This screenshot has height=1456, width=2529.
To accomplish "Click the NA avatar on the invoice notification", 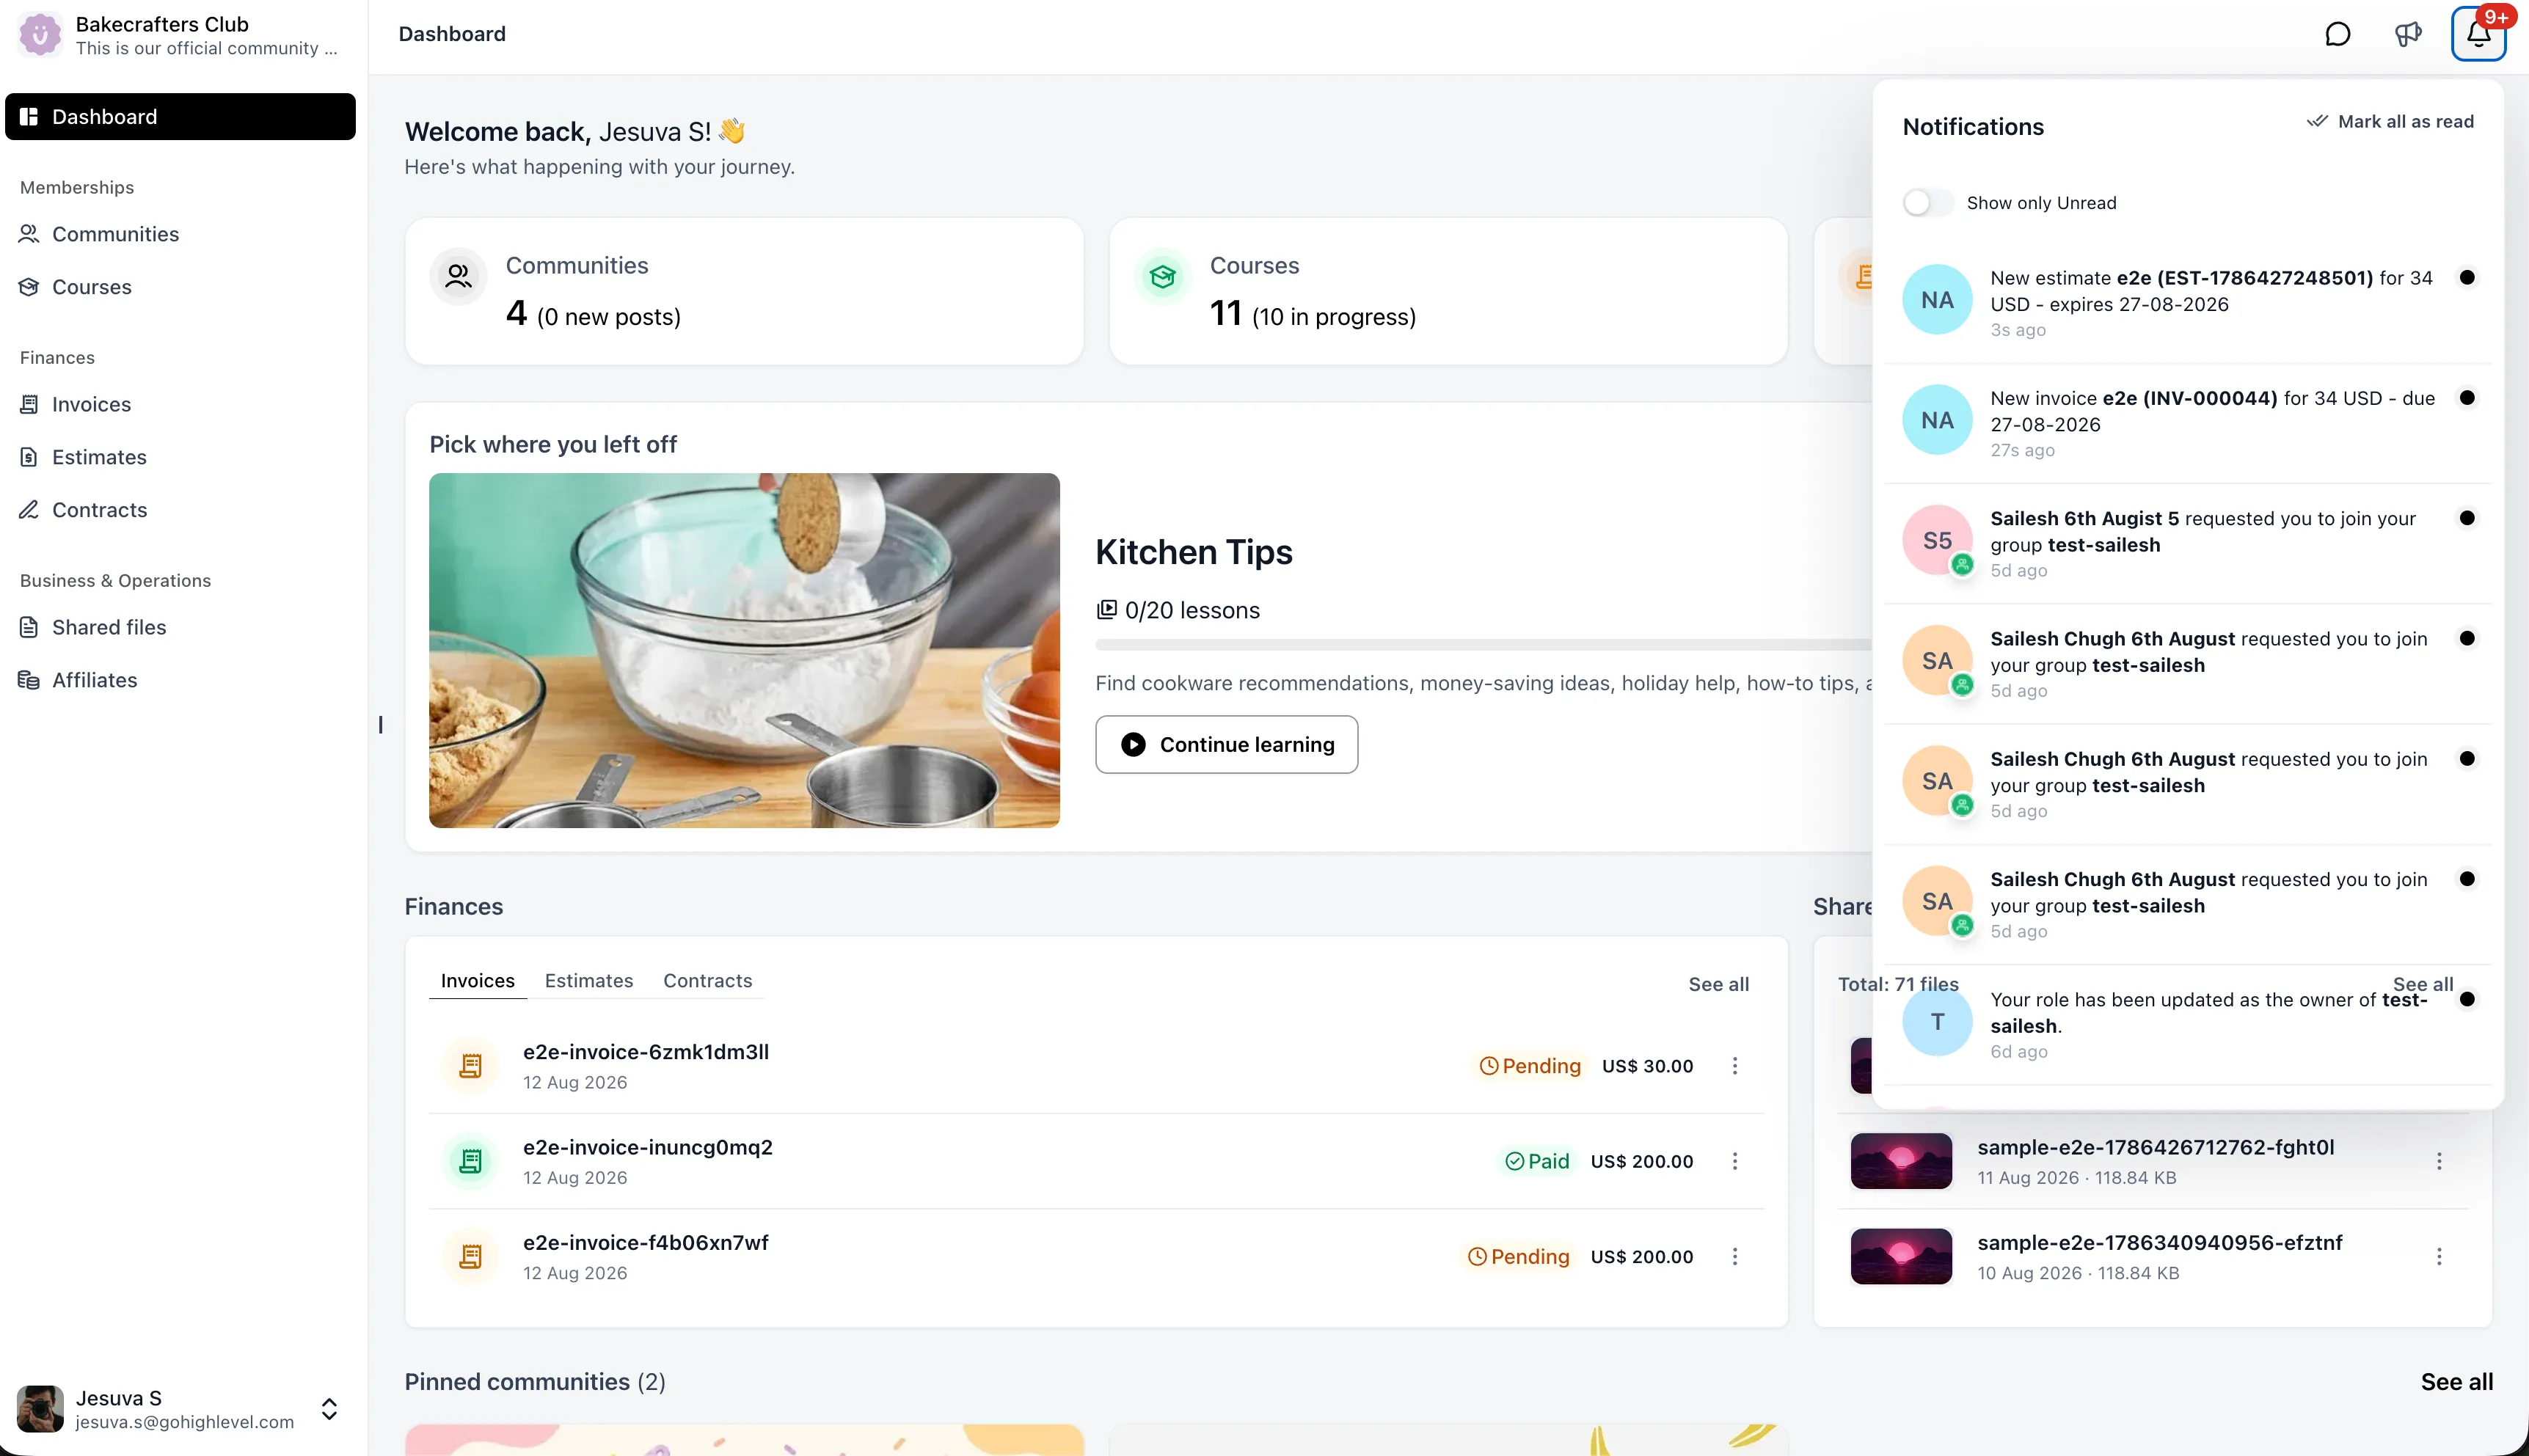I will coord(1937,420).
